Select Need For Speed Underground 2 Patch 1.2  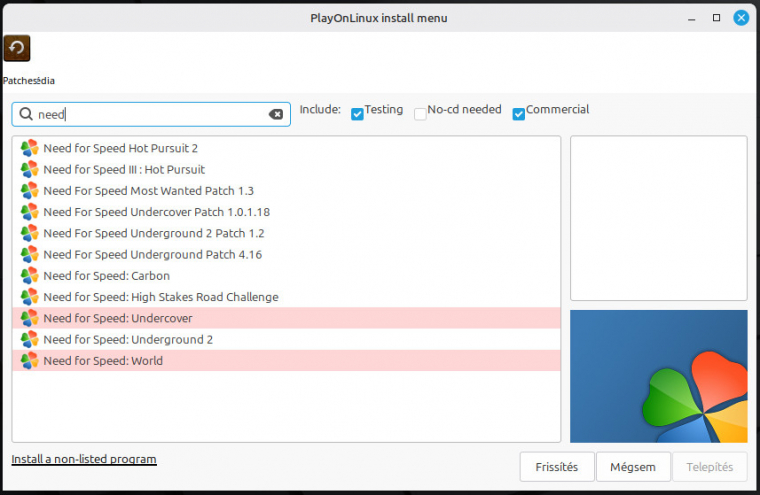154,233
